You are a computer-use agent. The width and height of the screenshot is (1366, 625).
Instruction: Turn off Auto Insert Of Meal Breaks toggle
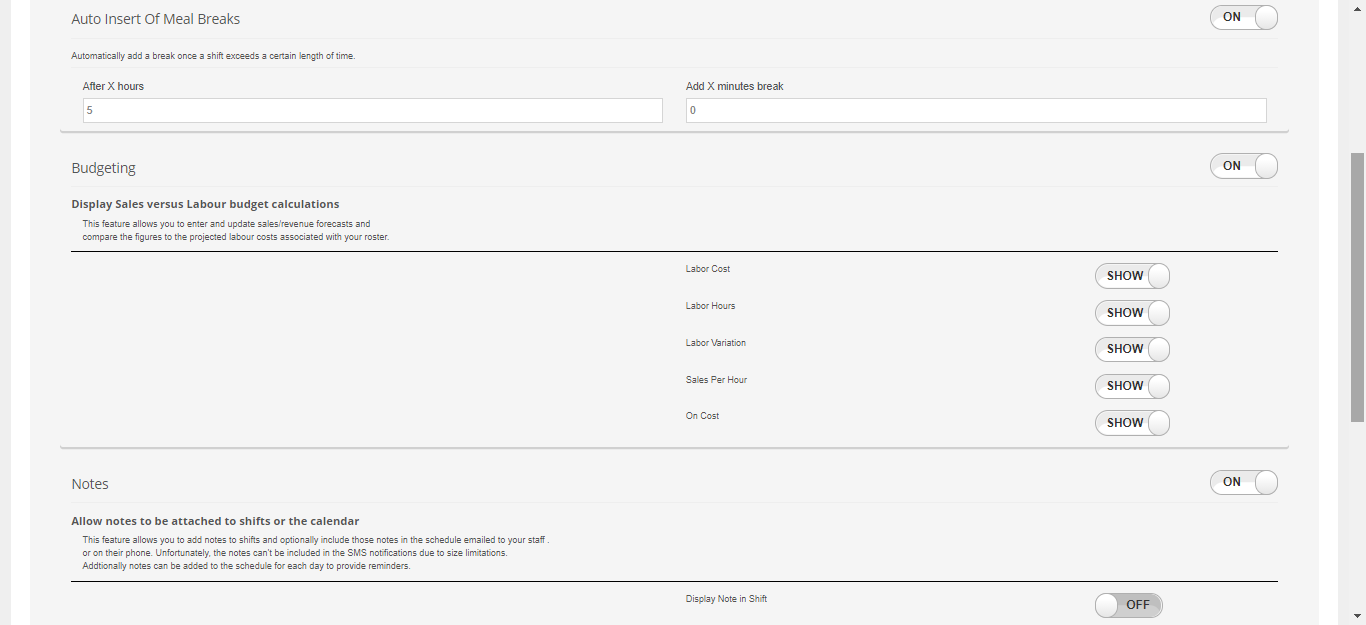pyautogui.click(x=1243, y=17)
